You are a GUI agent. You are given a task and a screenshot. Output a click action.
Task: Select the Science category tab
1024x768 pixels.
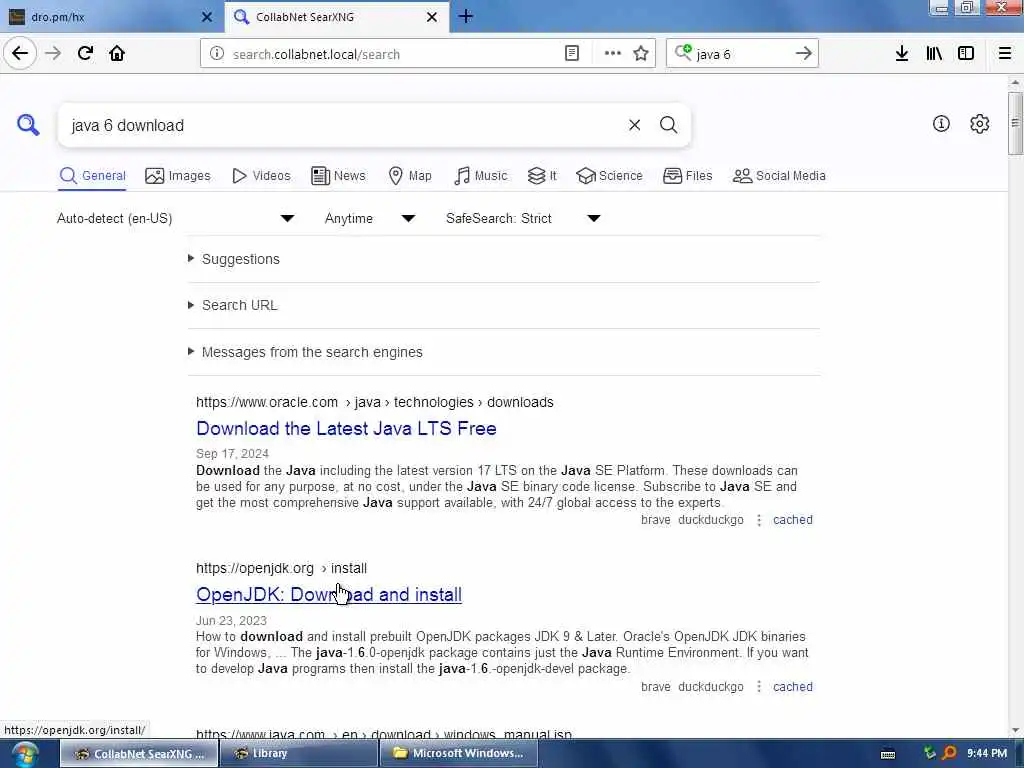609,176
